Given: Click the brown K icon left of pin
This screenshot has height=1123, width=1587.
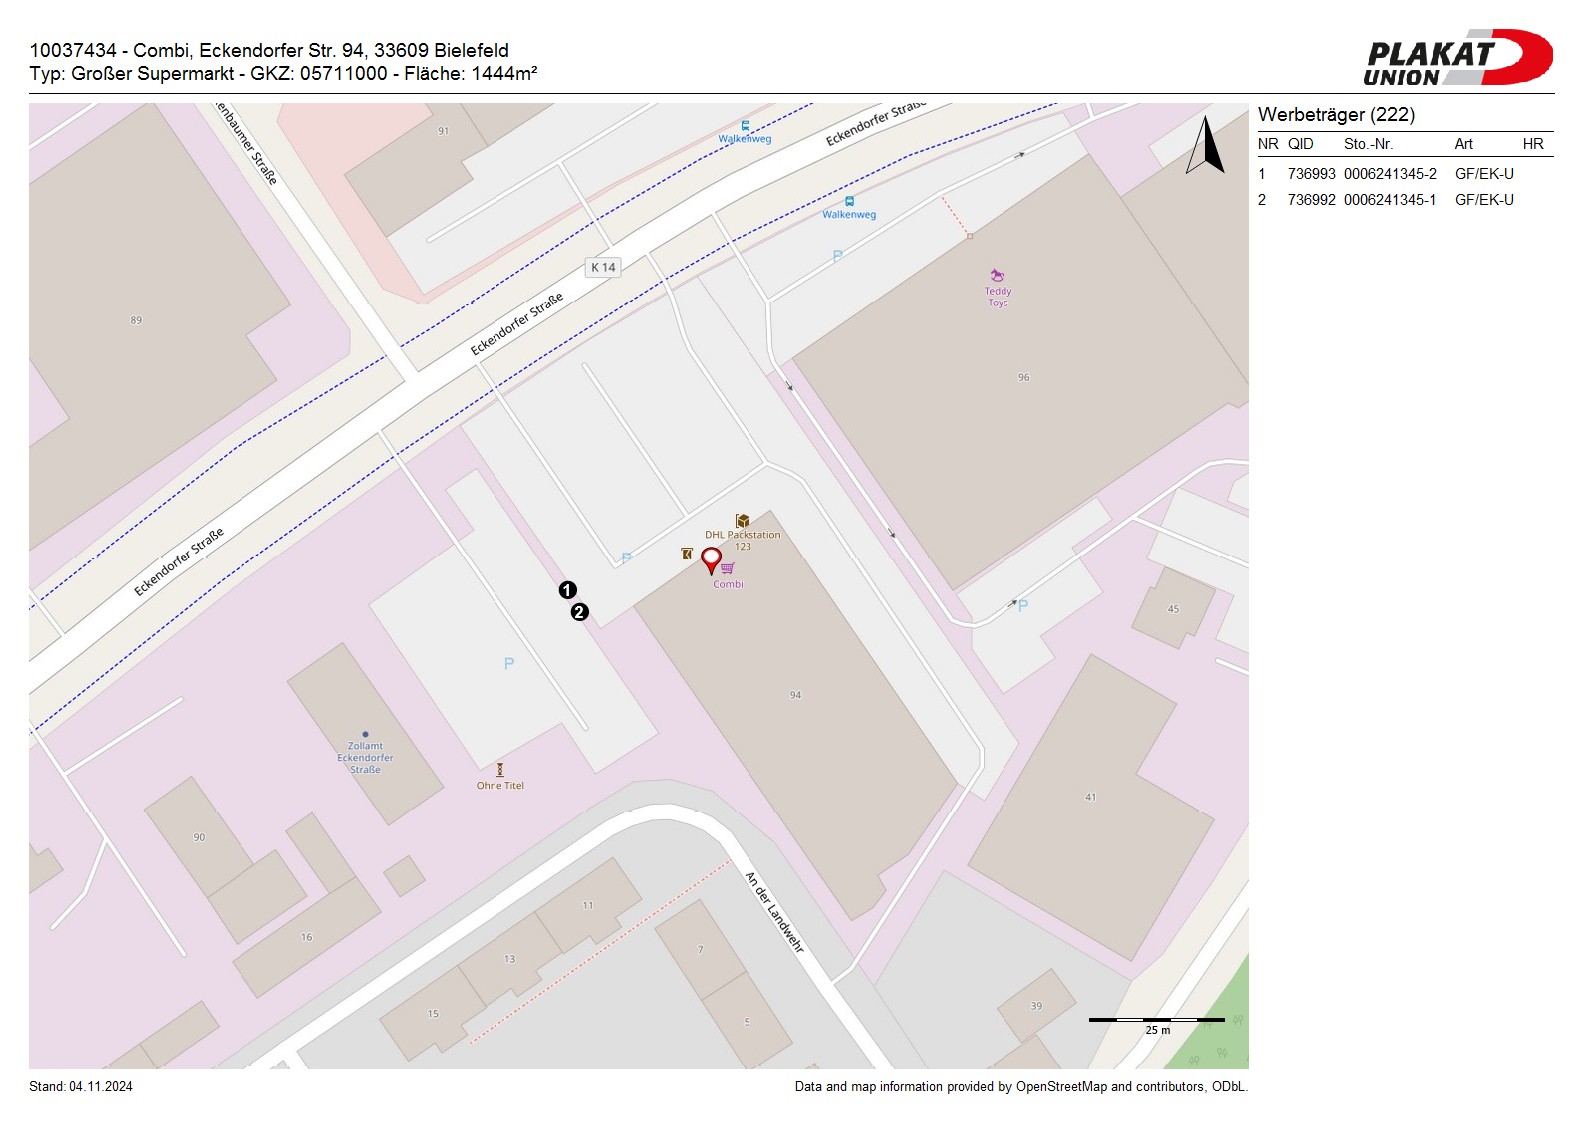Looking at the screenshot, I should click(687, 553).
